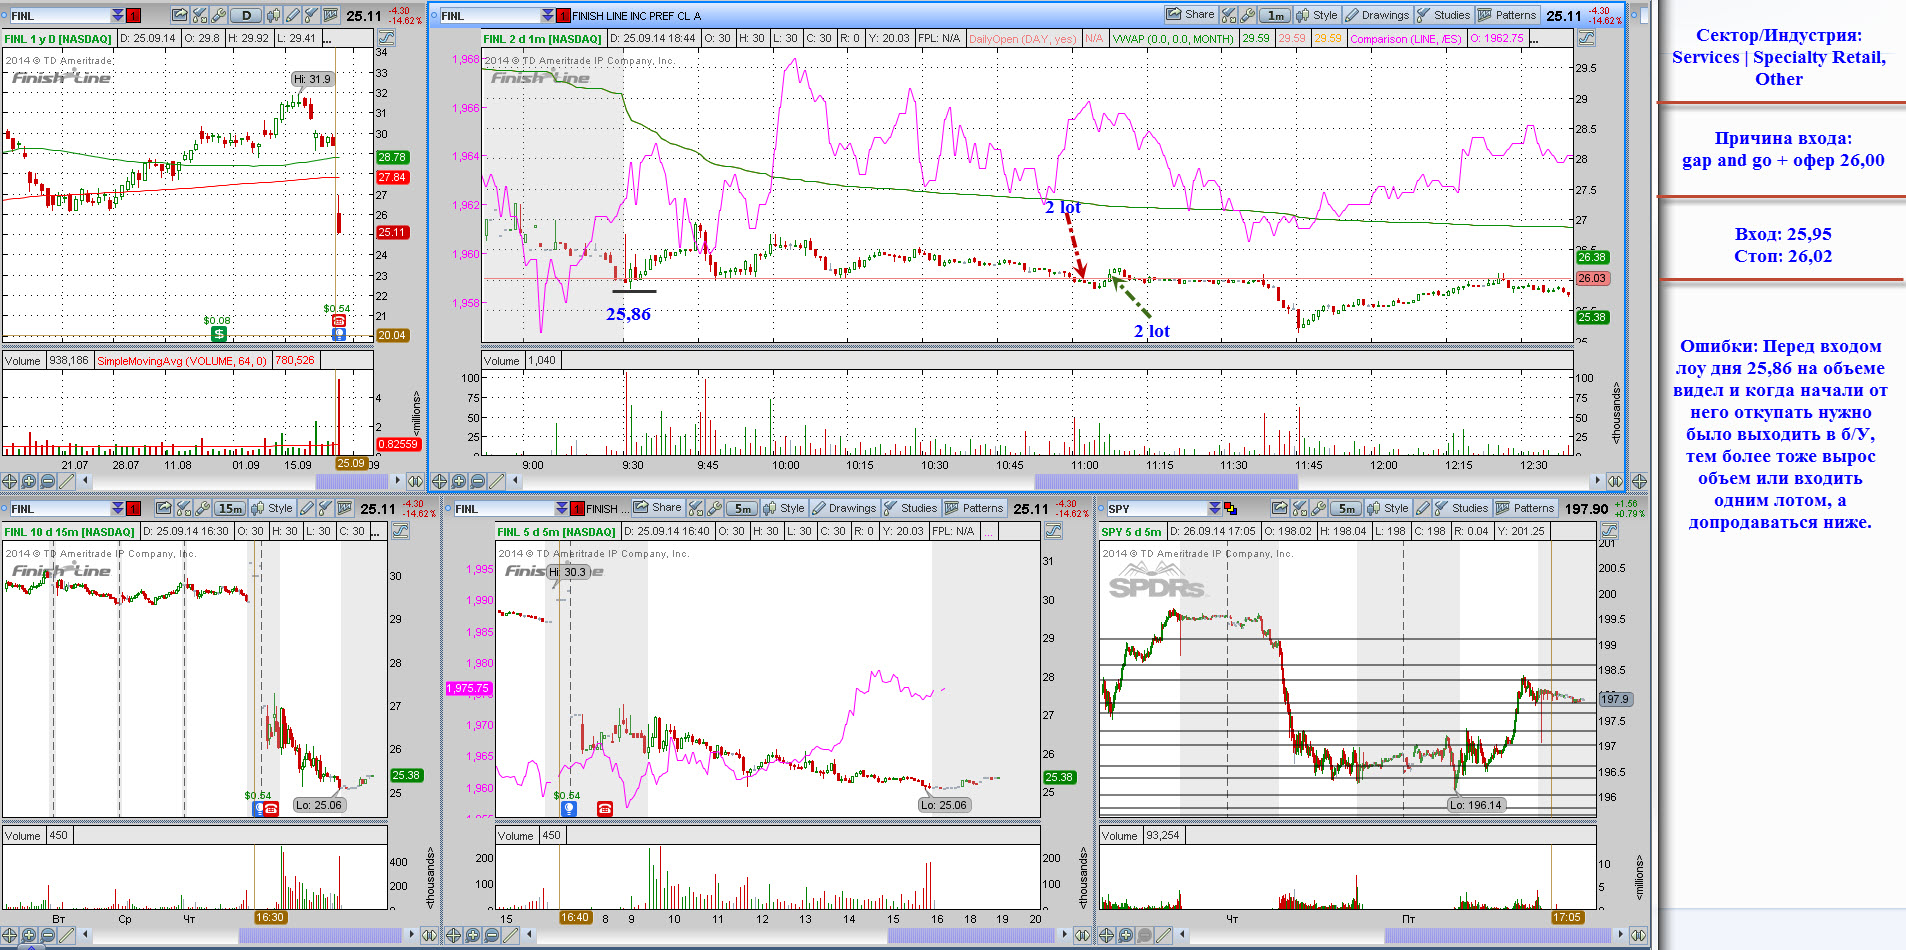This screenshot has height=950, width=1906.
Task: Open Studies menu in the FINL 1m chart
Action: [x=1443, y=15]
